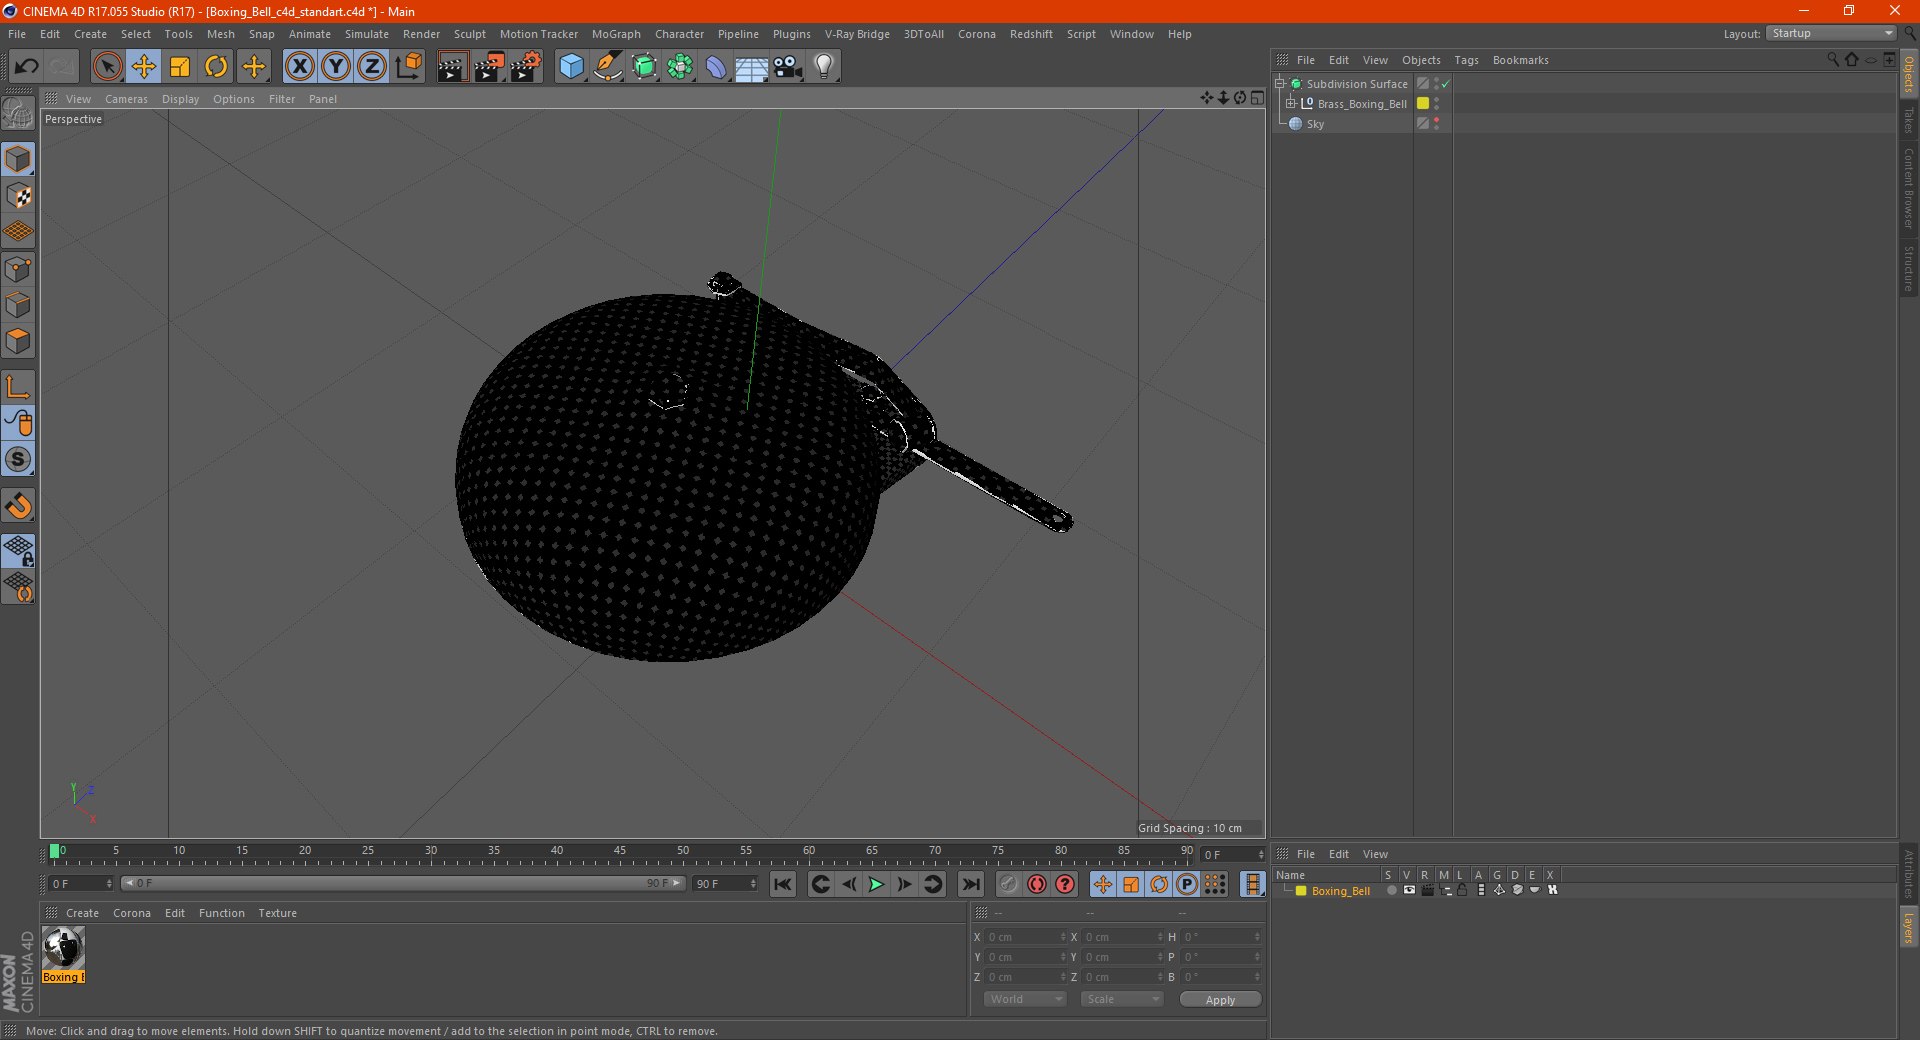Open the Layout Startup dropdown
Screen dimensions: 1920x1040
click(x=1832, y=33)
